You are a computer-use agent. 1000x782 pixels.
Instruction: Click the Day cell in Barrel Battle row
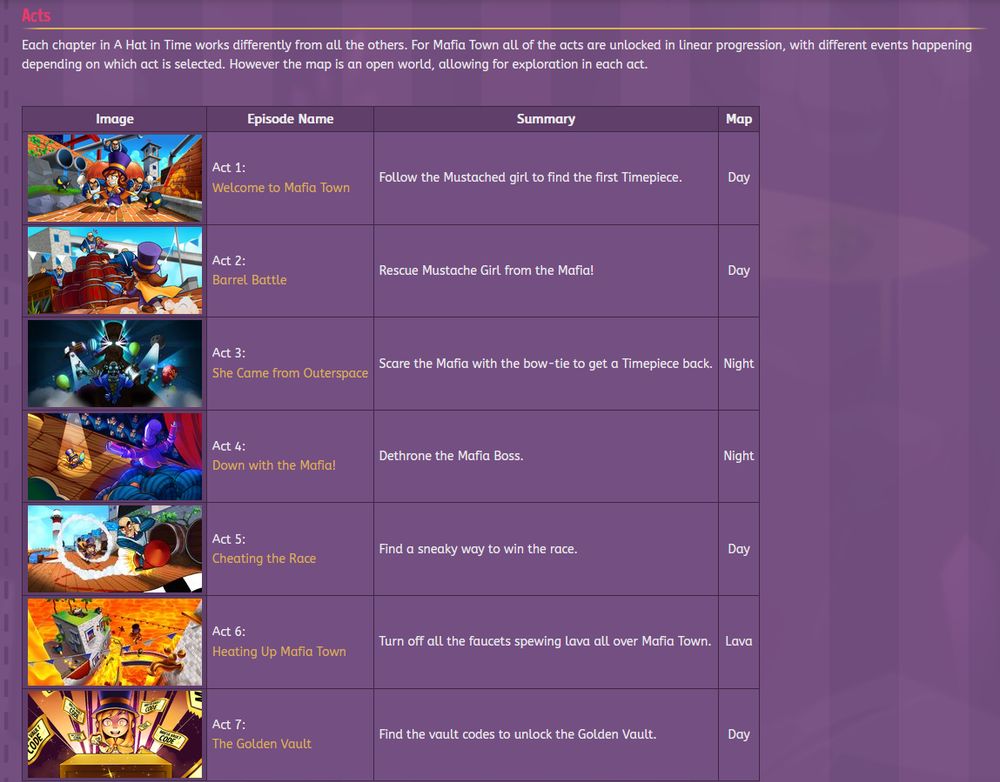click(x=739, y=270)
